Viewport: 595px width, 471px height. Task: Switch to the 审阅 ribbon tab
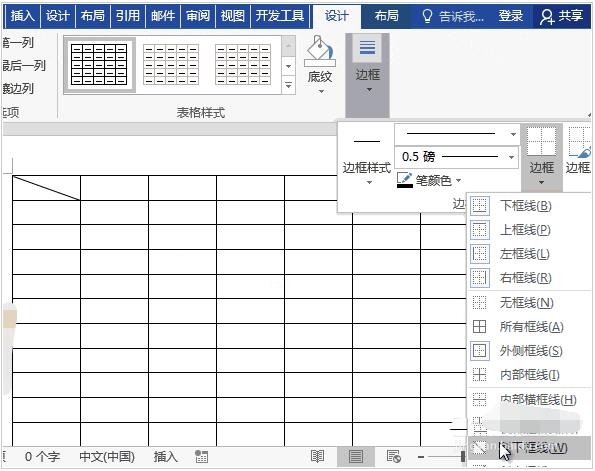[x=198, y=16]
